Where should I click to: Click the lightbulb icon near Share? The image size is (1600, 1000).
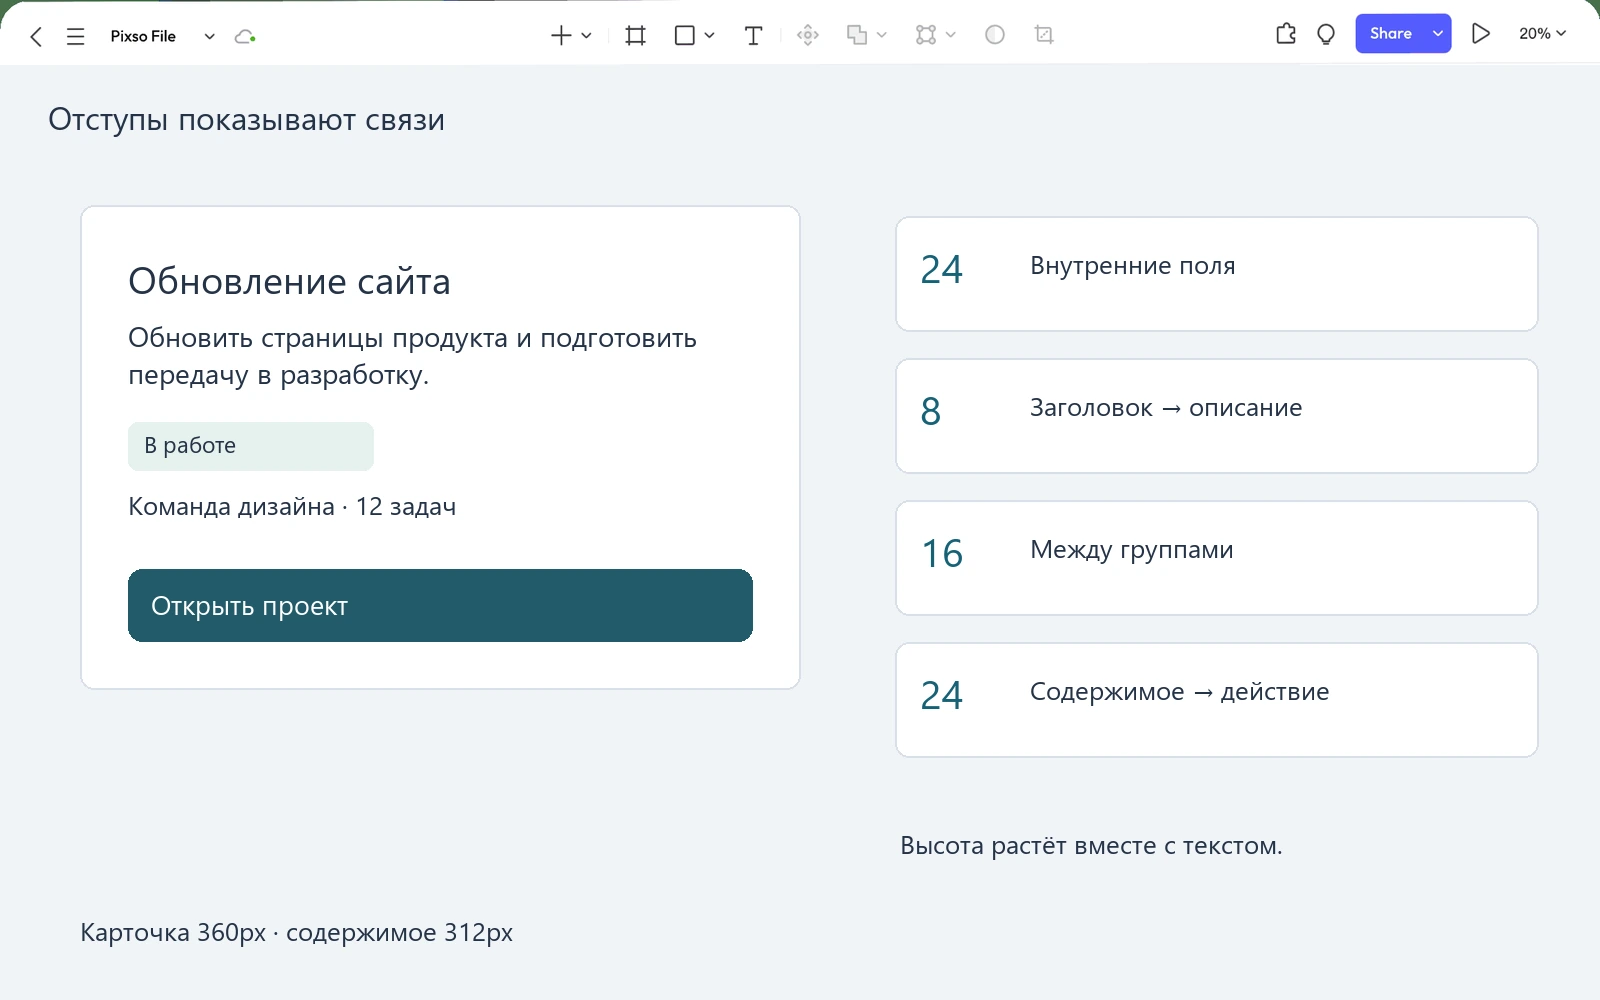pos(1326,35)
